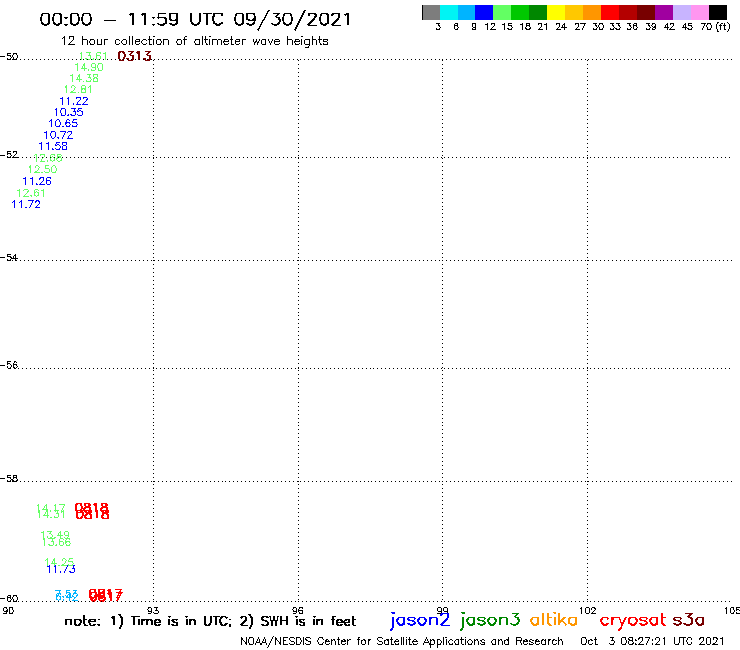Click the purple swatch in the height legend
This screenshot has width=740, height=650.
(664, 12)
